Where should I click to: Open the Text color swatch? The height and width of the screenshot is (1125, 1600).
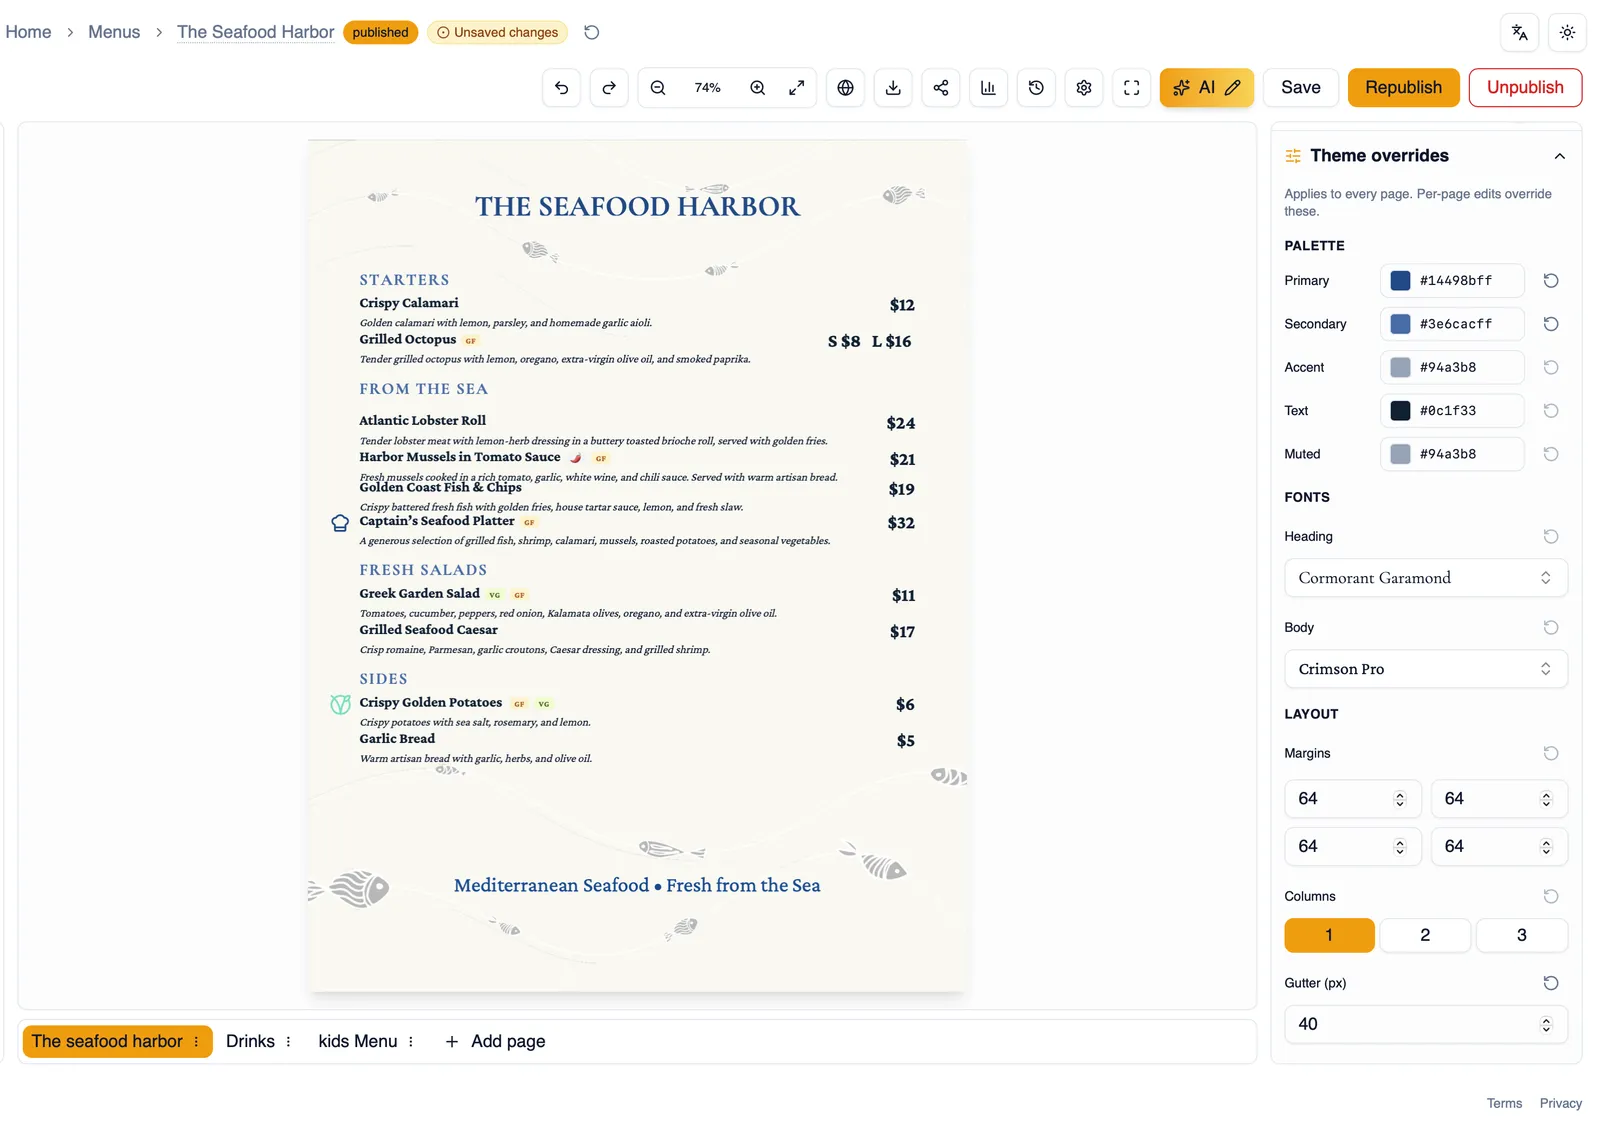(x=1401, y=411)
